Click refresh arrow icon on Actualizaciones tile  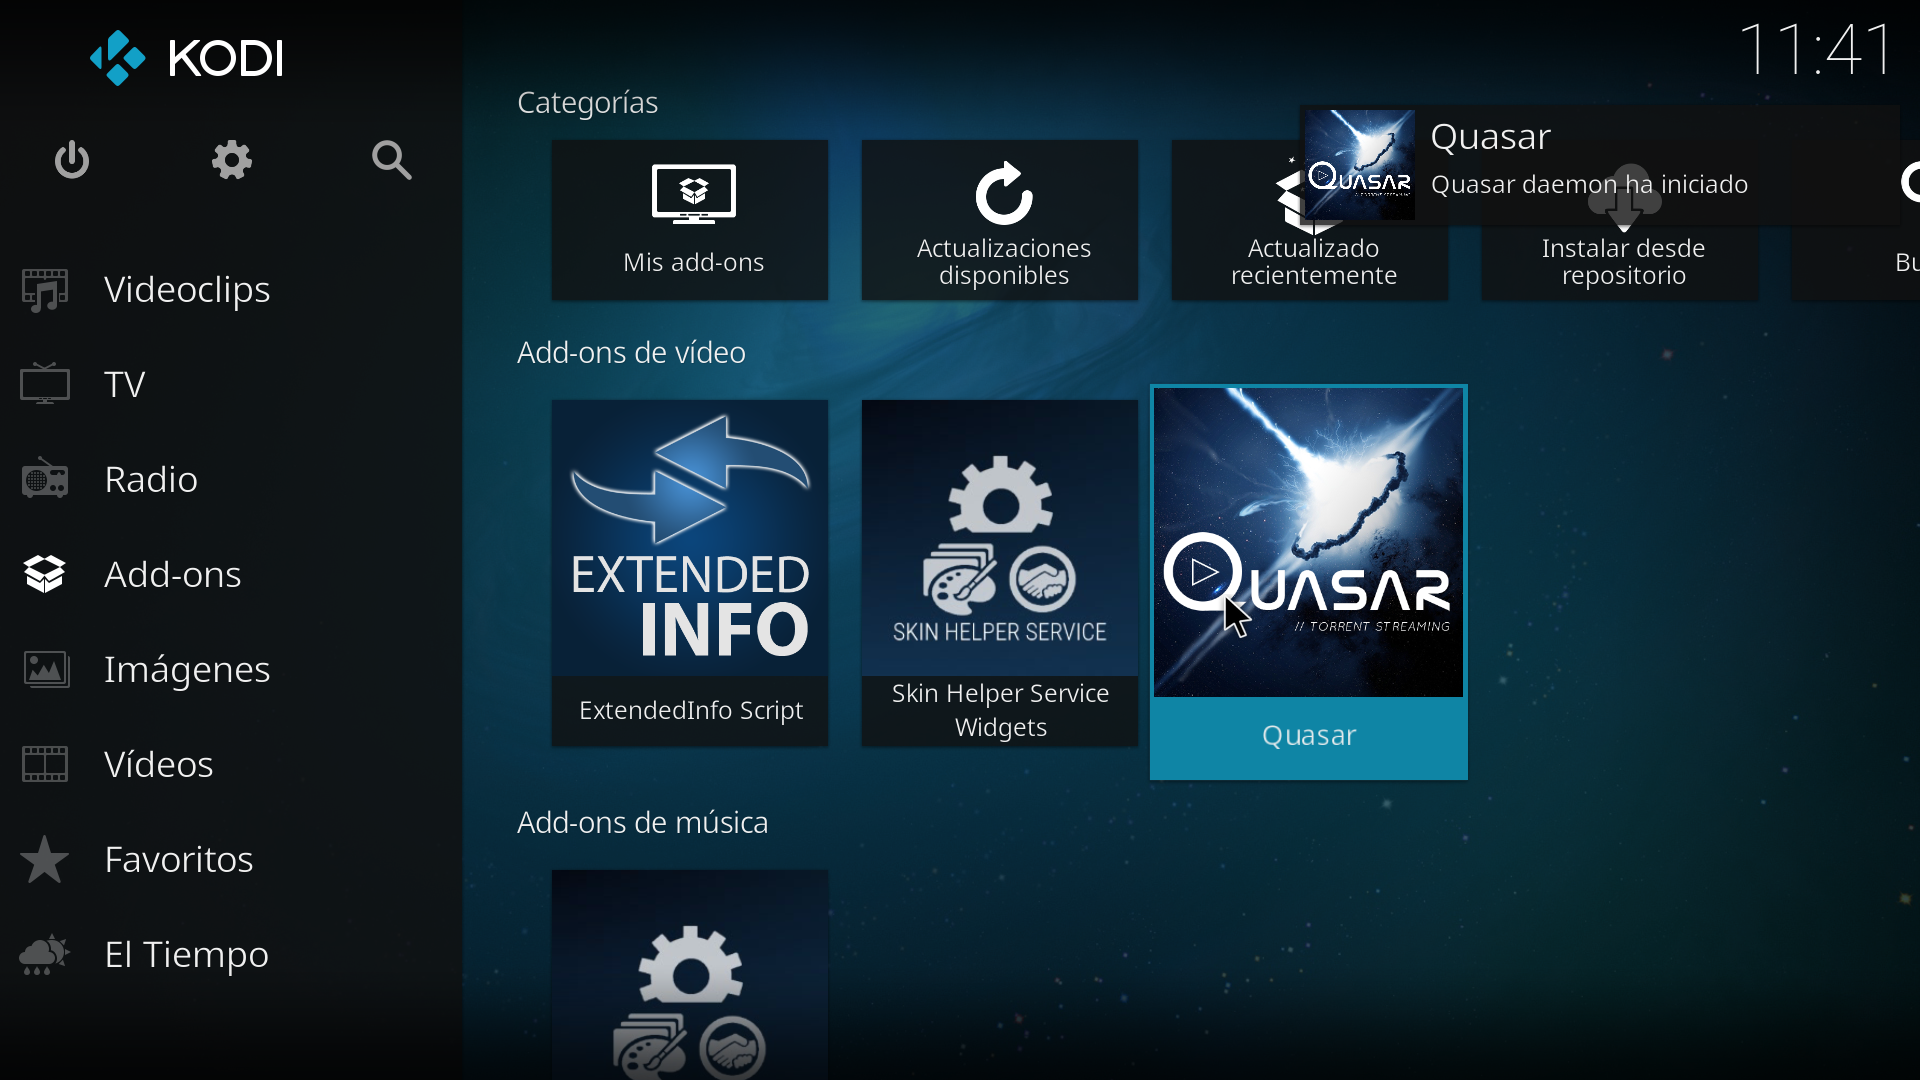pos(1004,193)
